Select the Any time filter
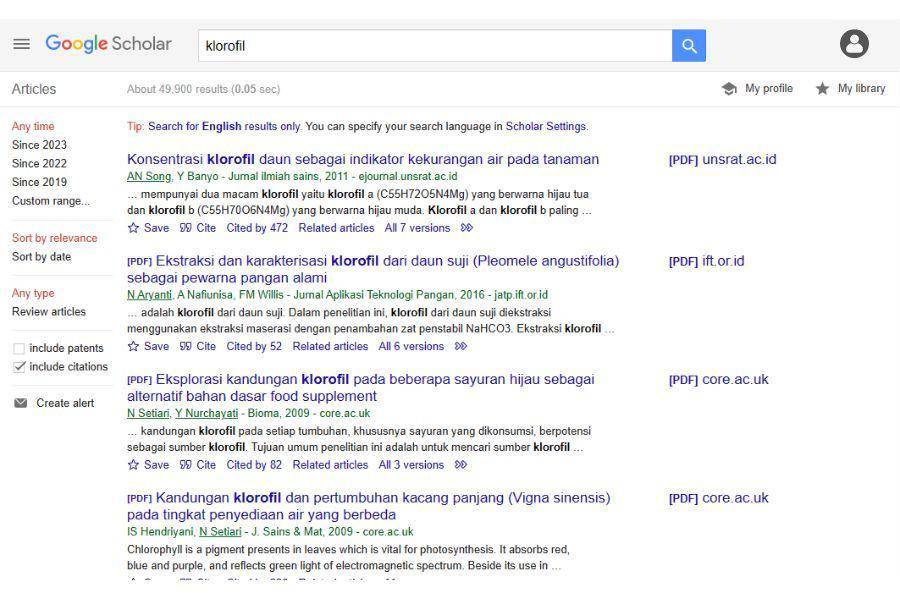This screenshot has height=600, width=900. [x=33, y=126]
